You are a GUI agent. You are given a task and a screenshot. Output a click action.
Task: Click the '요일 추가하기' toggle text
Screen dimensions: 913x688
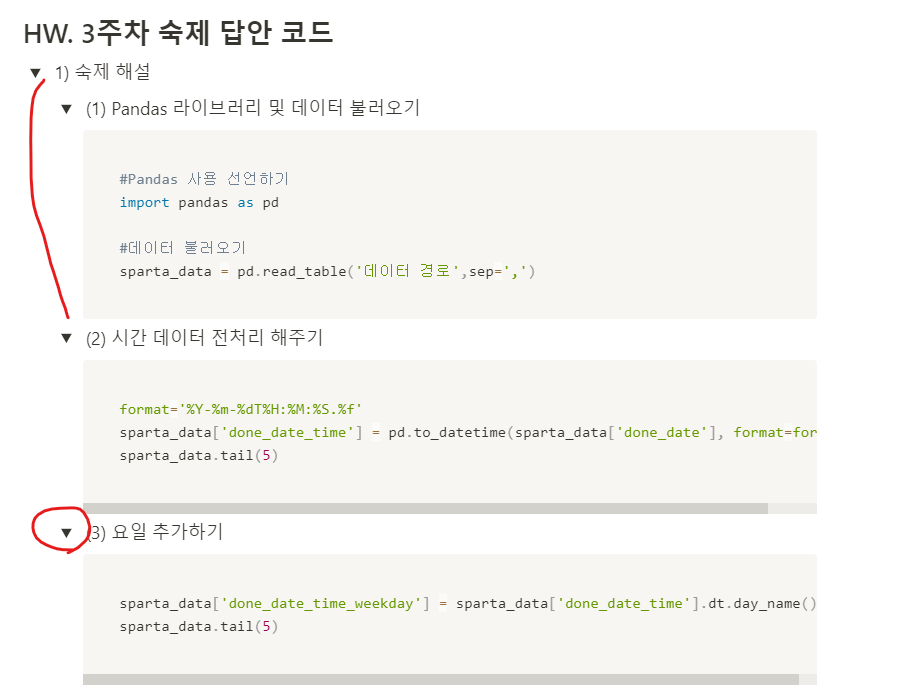tap(167, 532)
